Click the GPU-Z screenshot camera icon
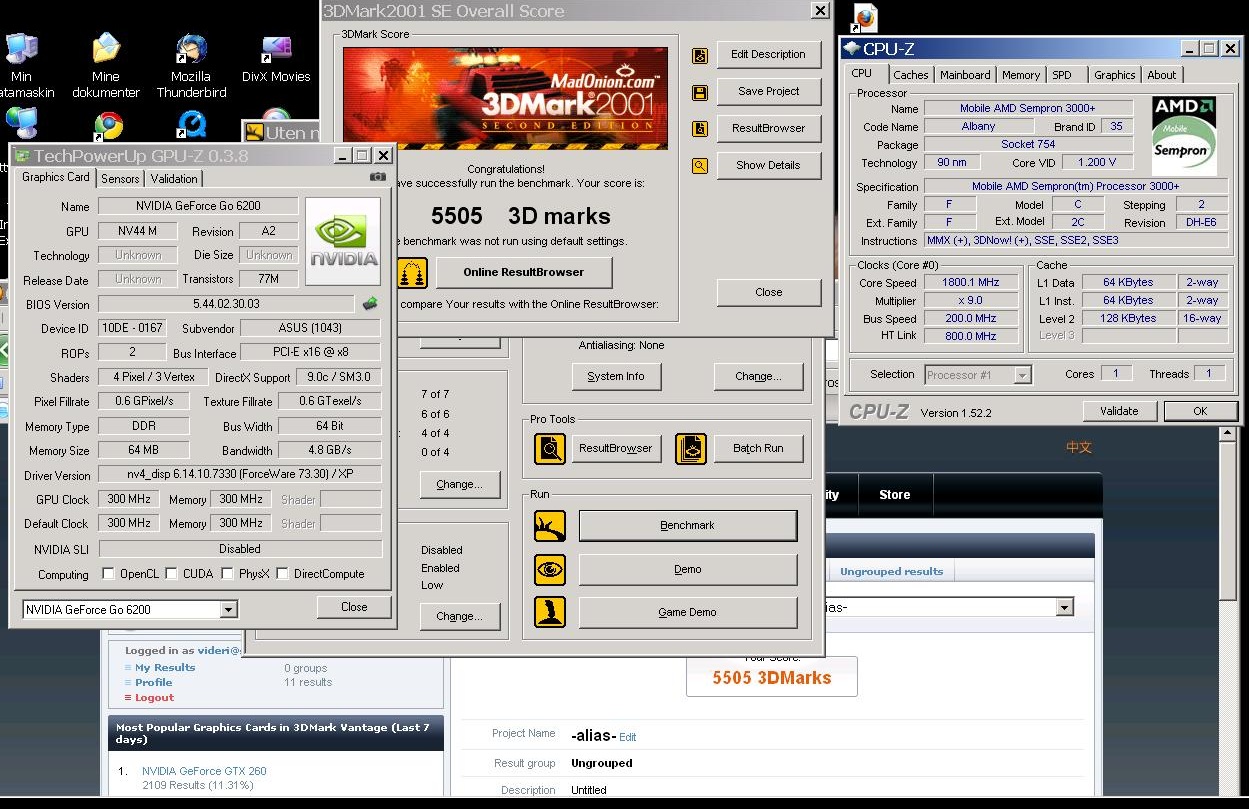 pos(377,177)
